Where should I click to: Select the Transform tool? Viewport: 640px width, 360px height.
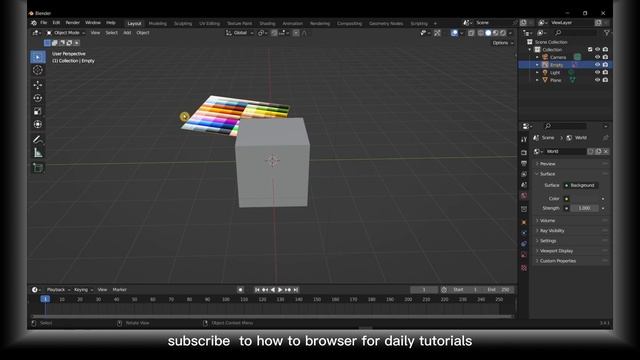(38, 124)
